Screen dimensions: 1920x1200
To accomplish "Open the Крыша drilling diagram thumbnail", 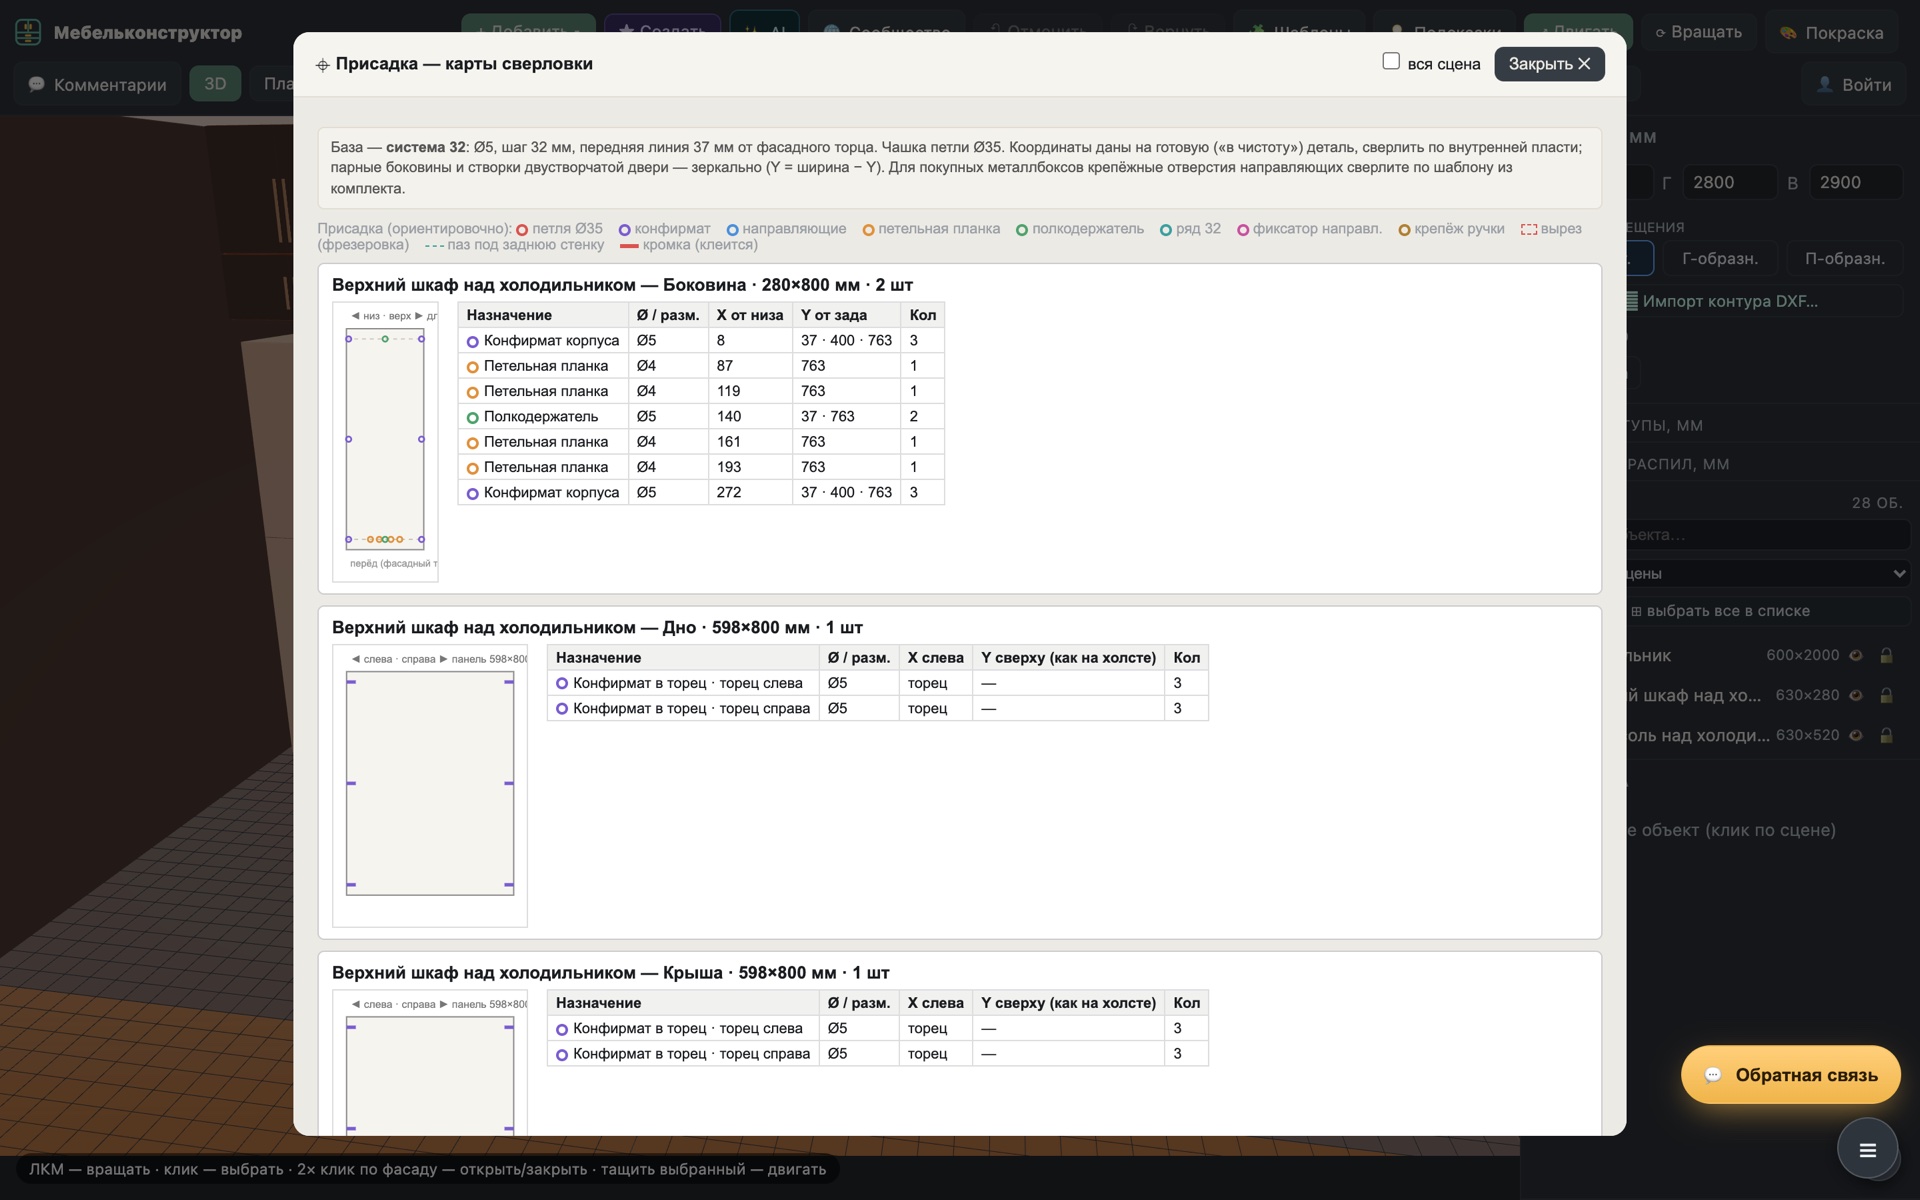I will pos(430,1062).
